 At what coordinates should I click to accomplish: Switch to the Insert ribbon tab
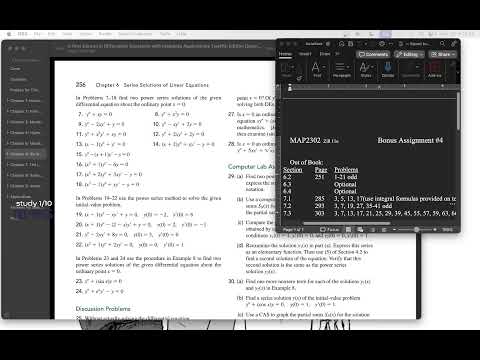[x=305, y=54]
